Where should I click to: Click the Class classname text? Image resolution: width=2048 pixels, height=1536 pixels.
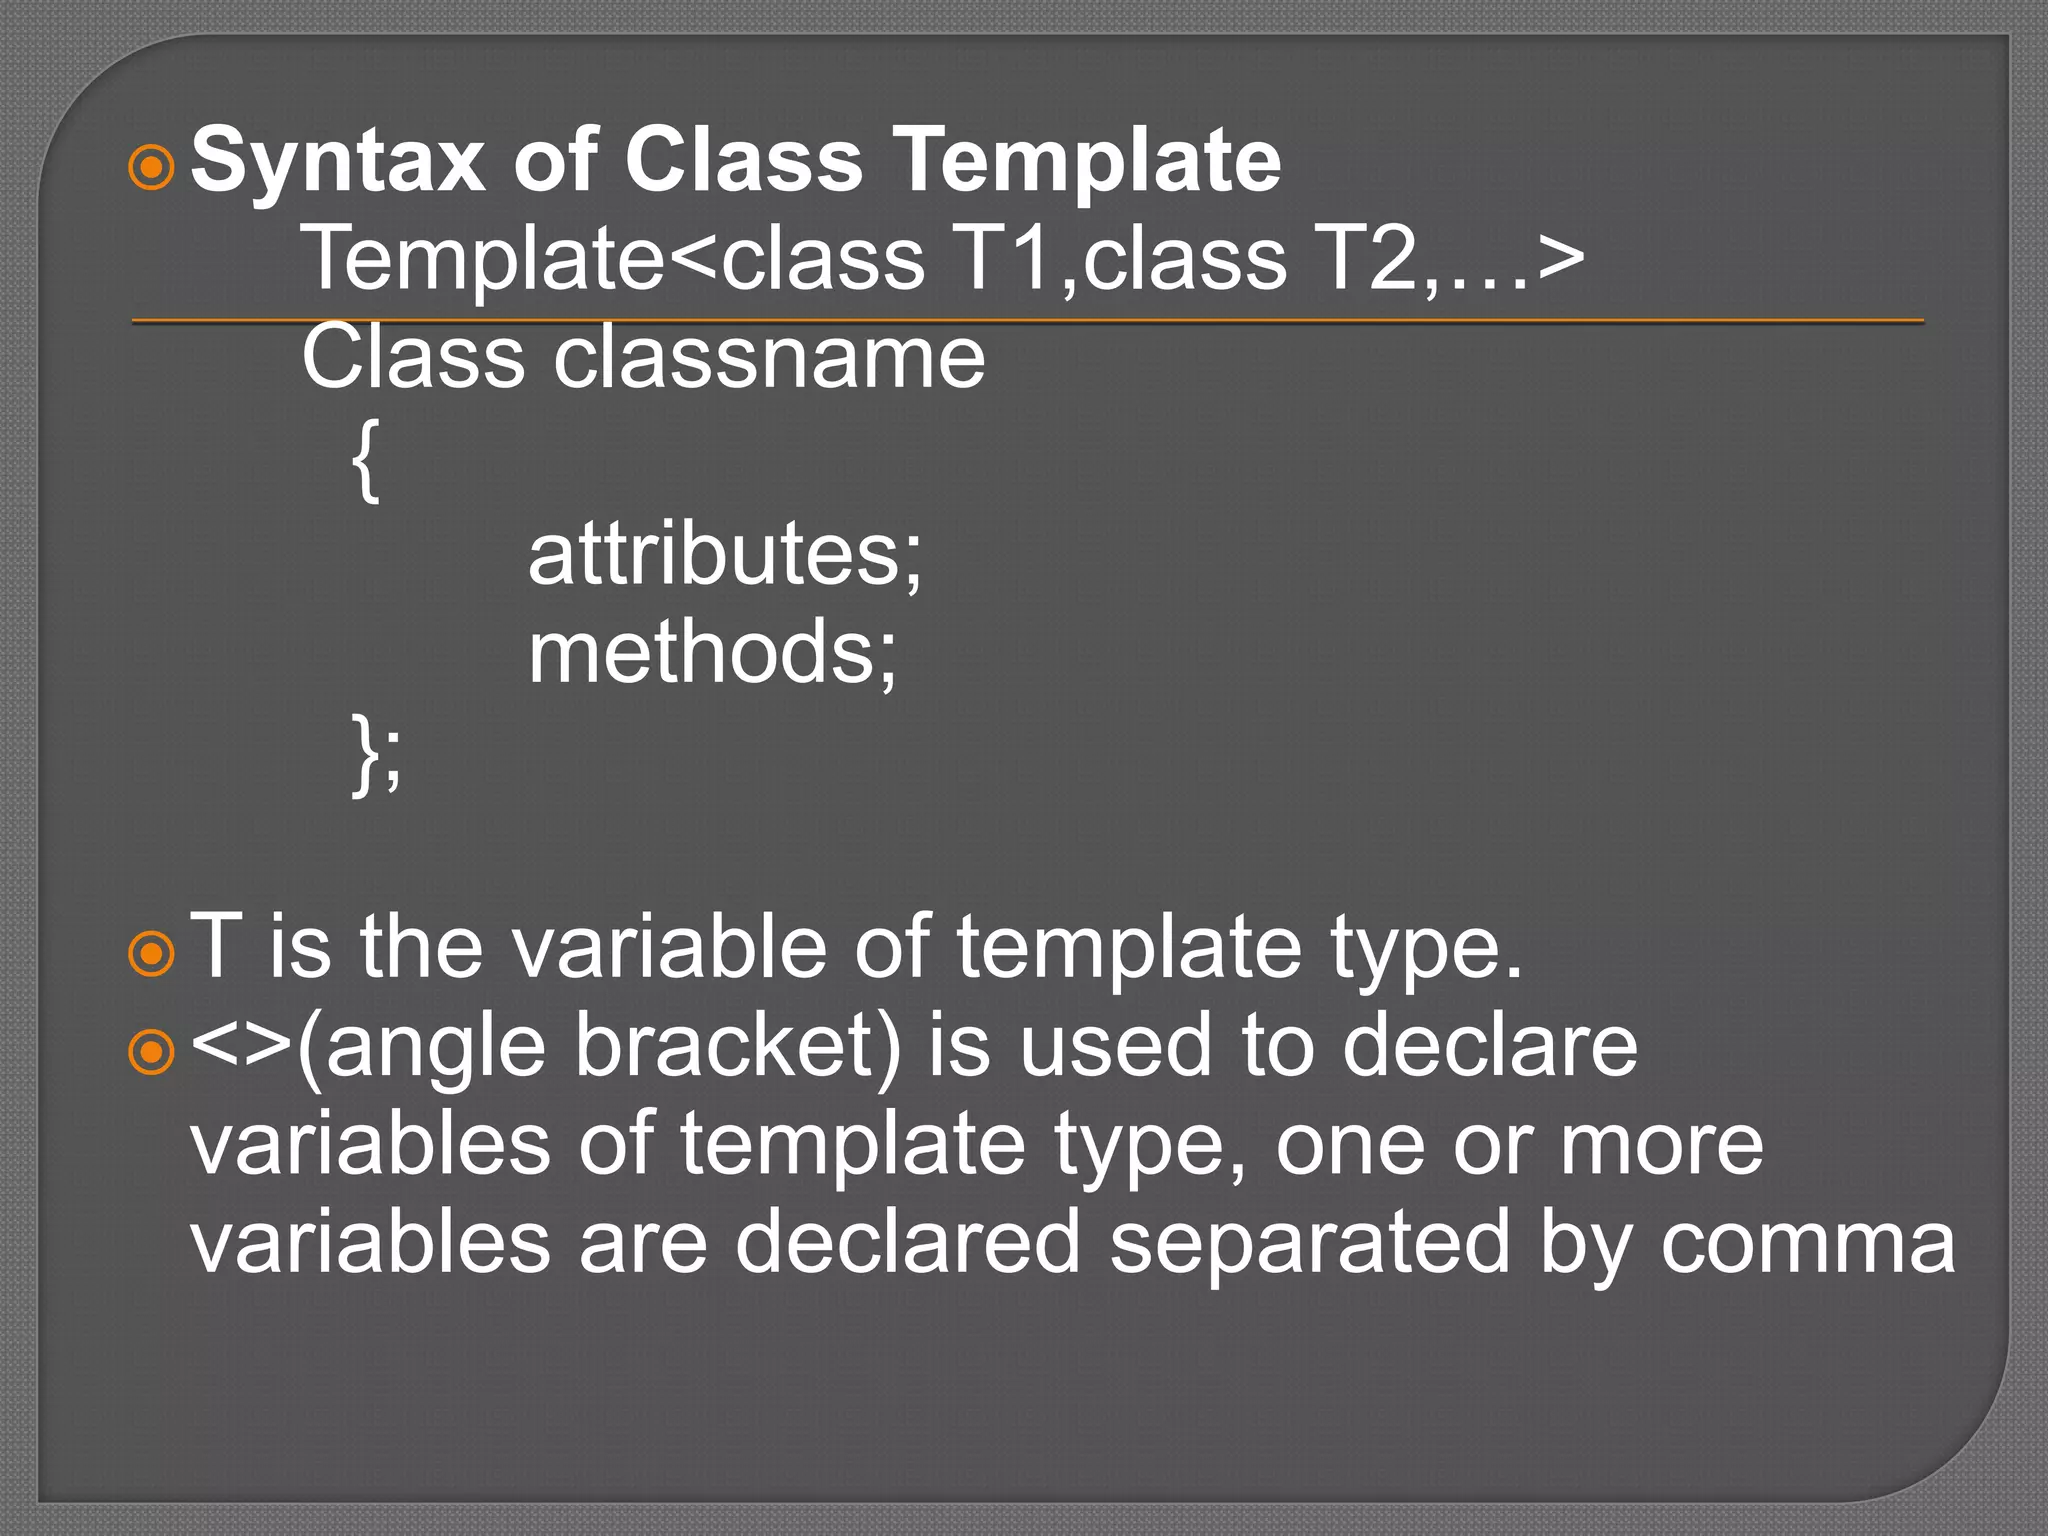pos(643,357)
